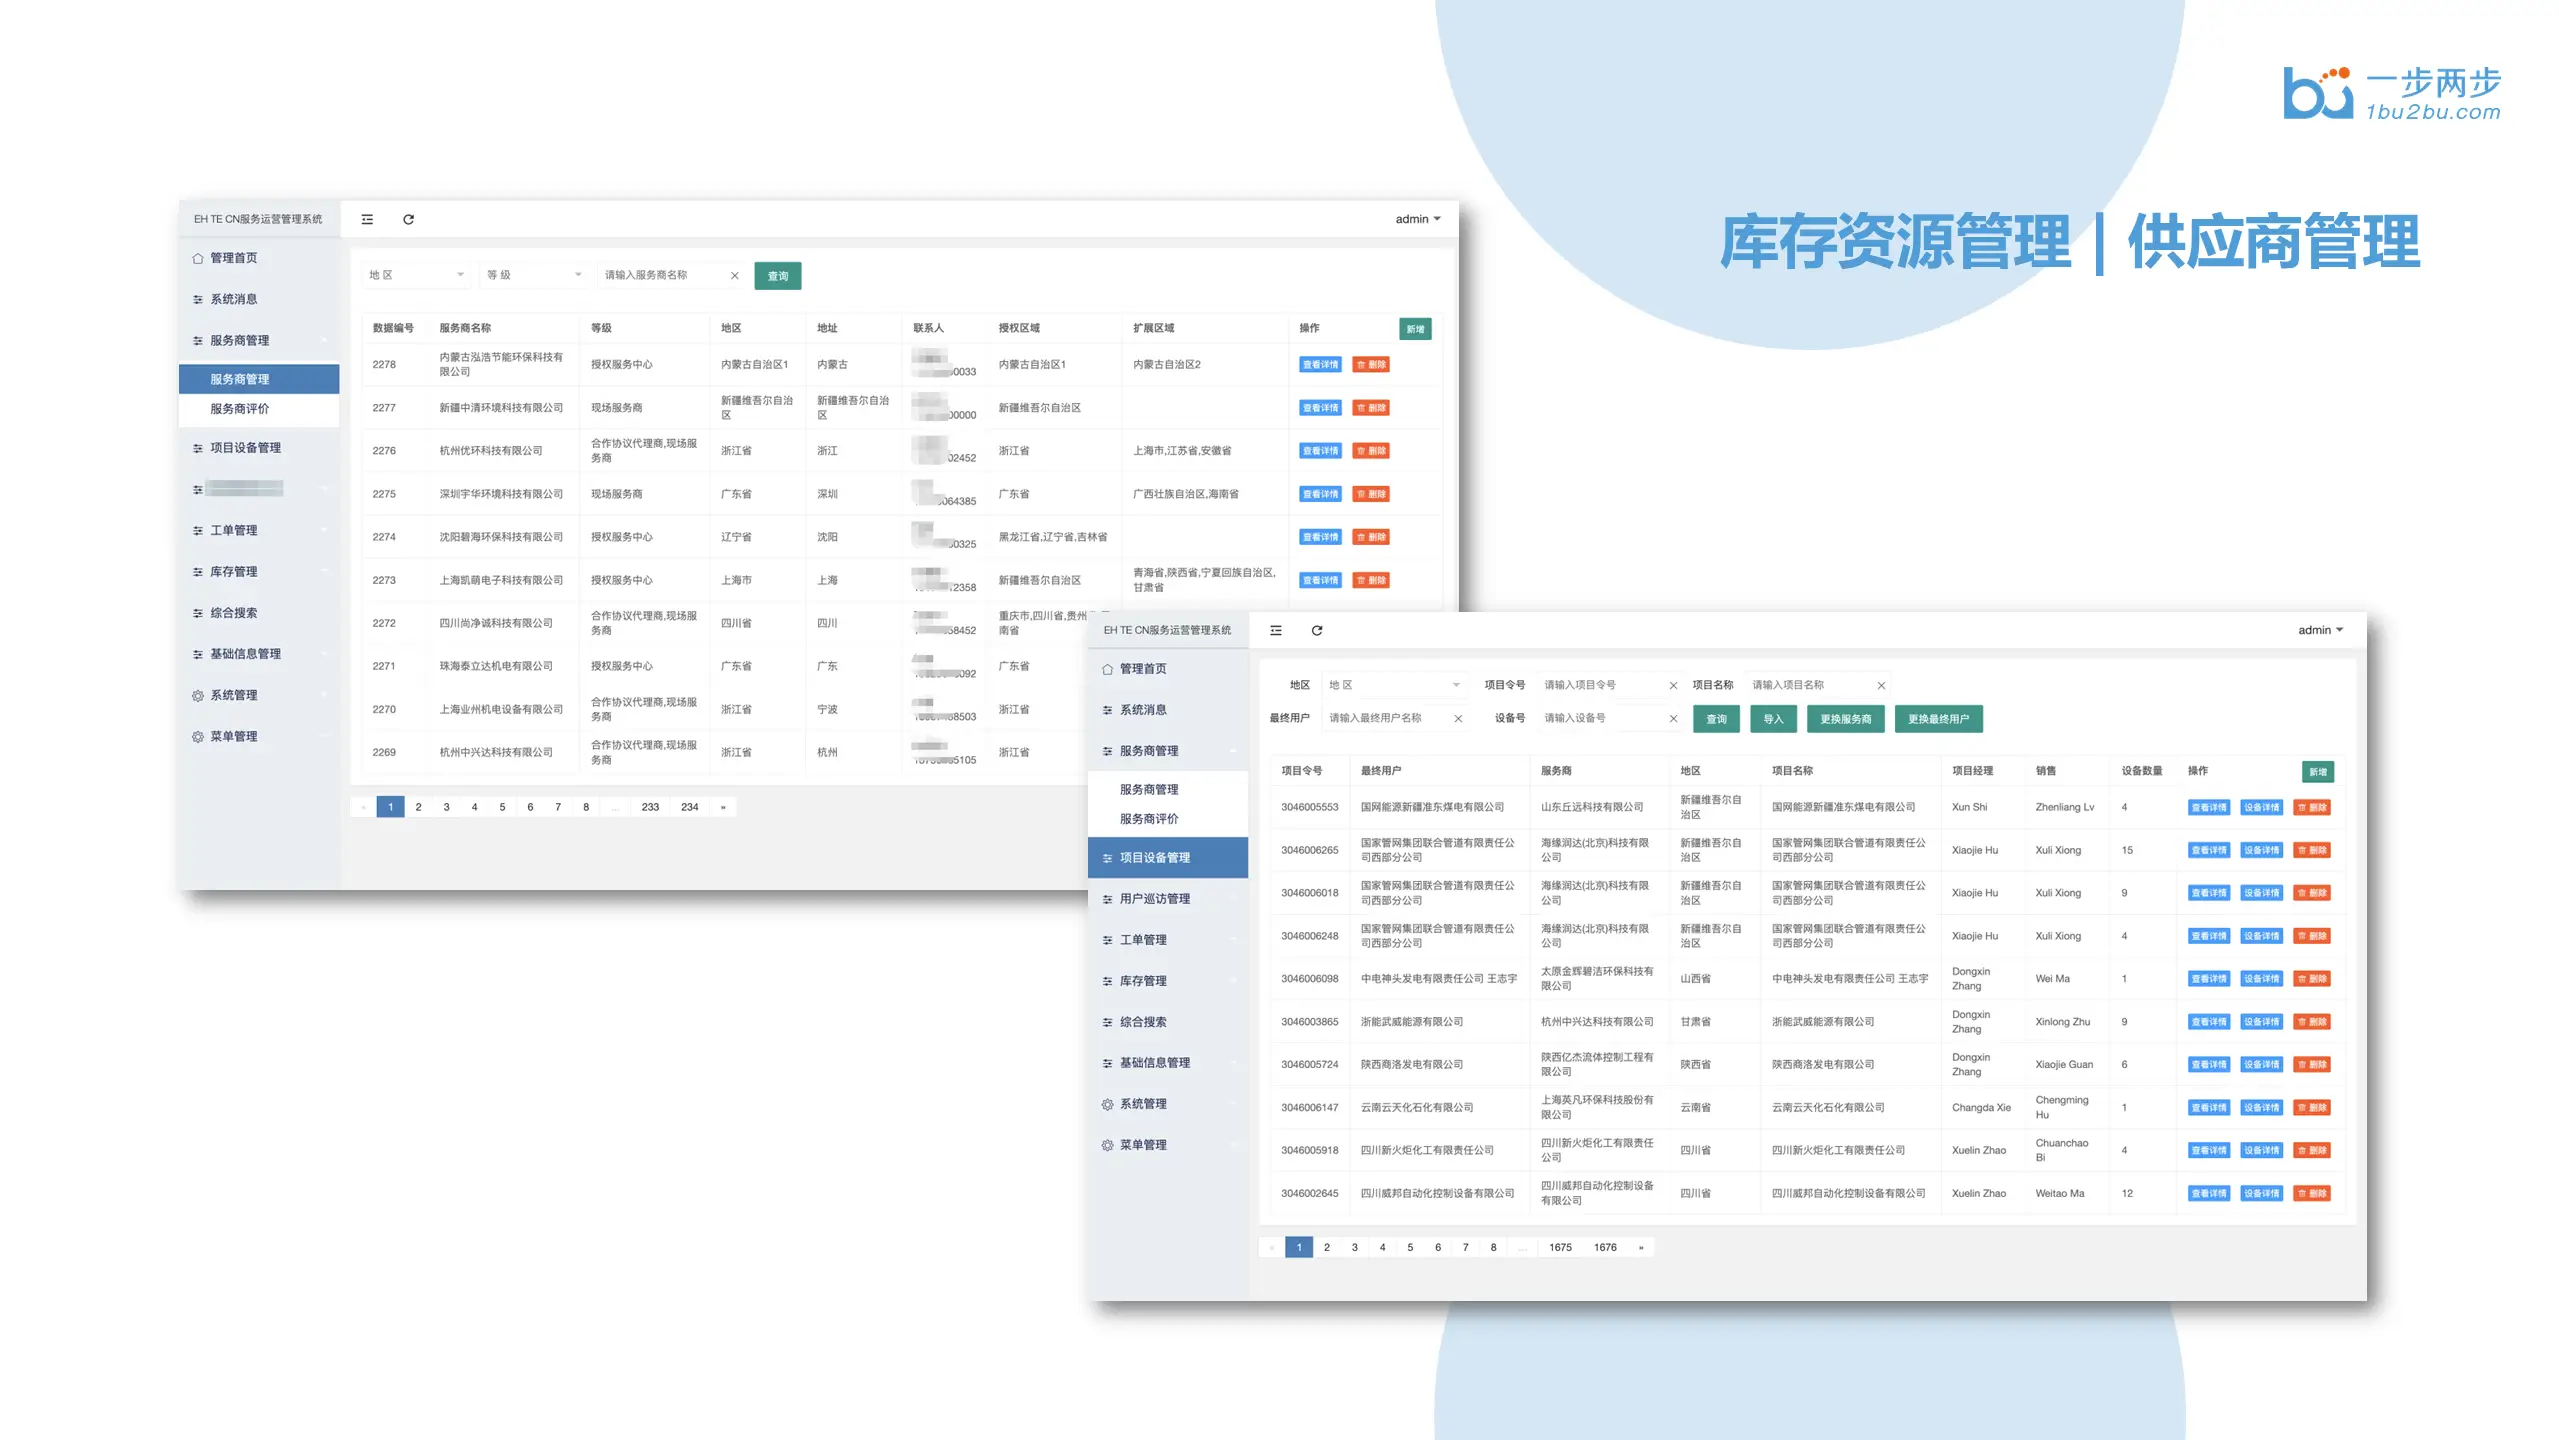Clear the 项目令号 input with its X icon
The height and width of the screenshot is (1440, 2559).
coord(1672,685)
